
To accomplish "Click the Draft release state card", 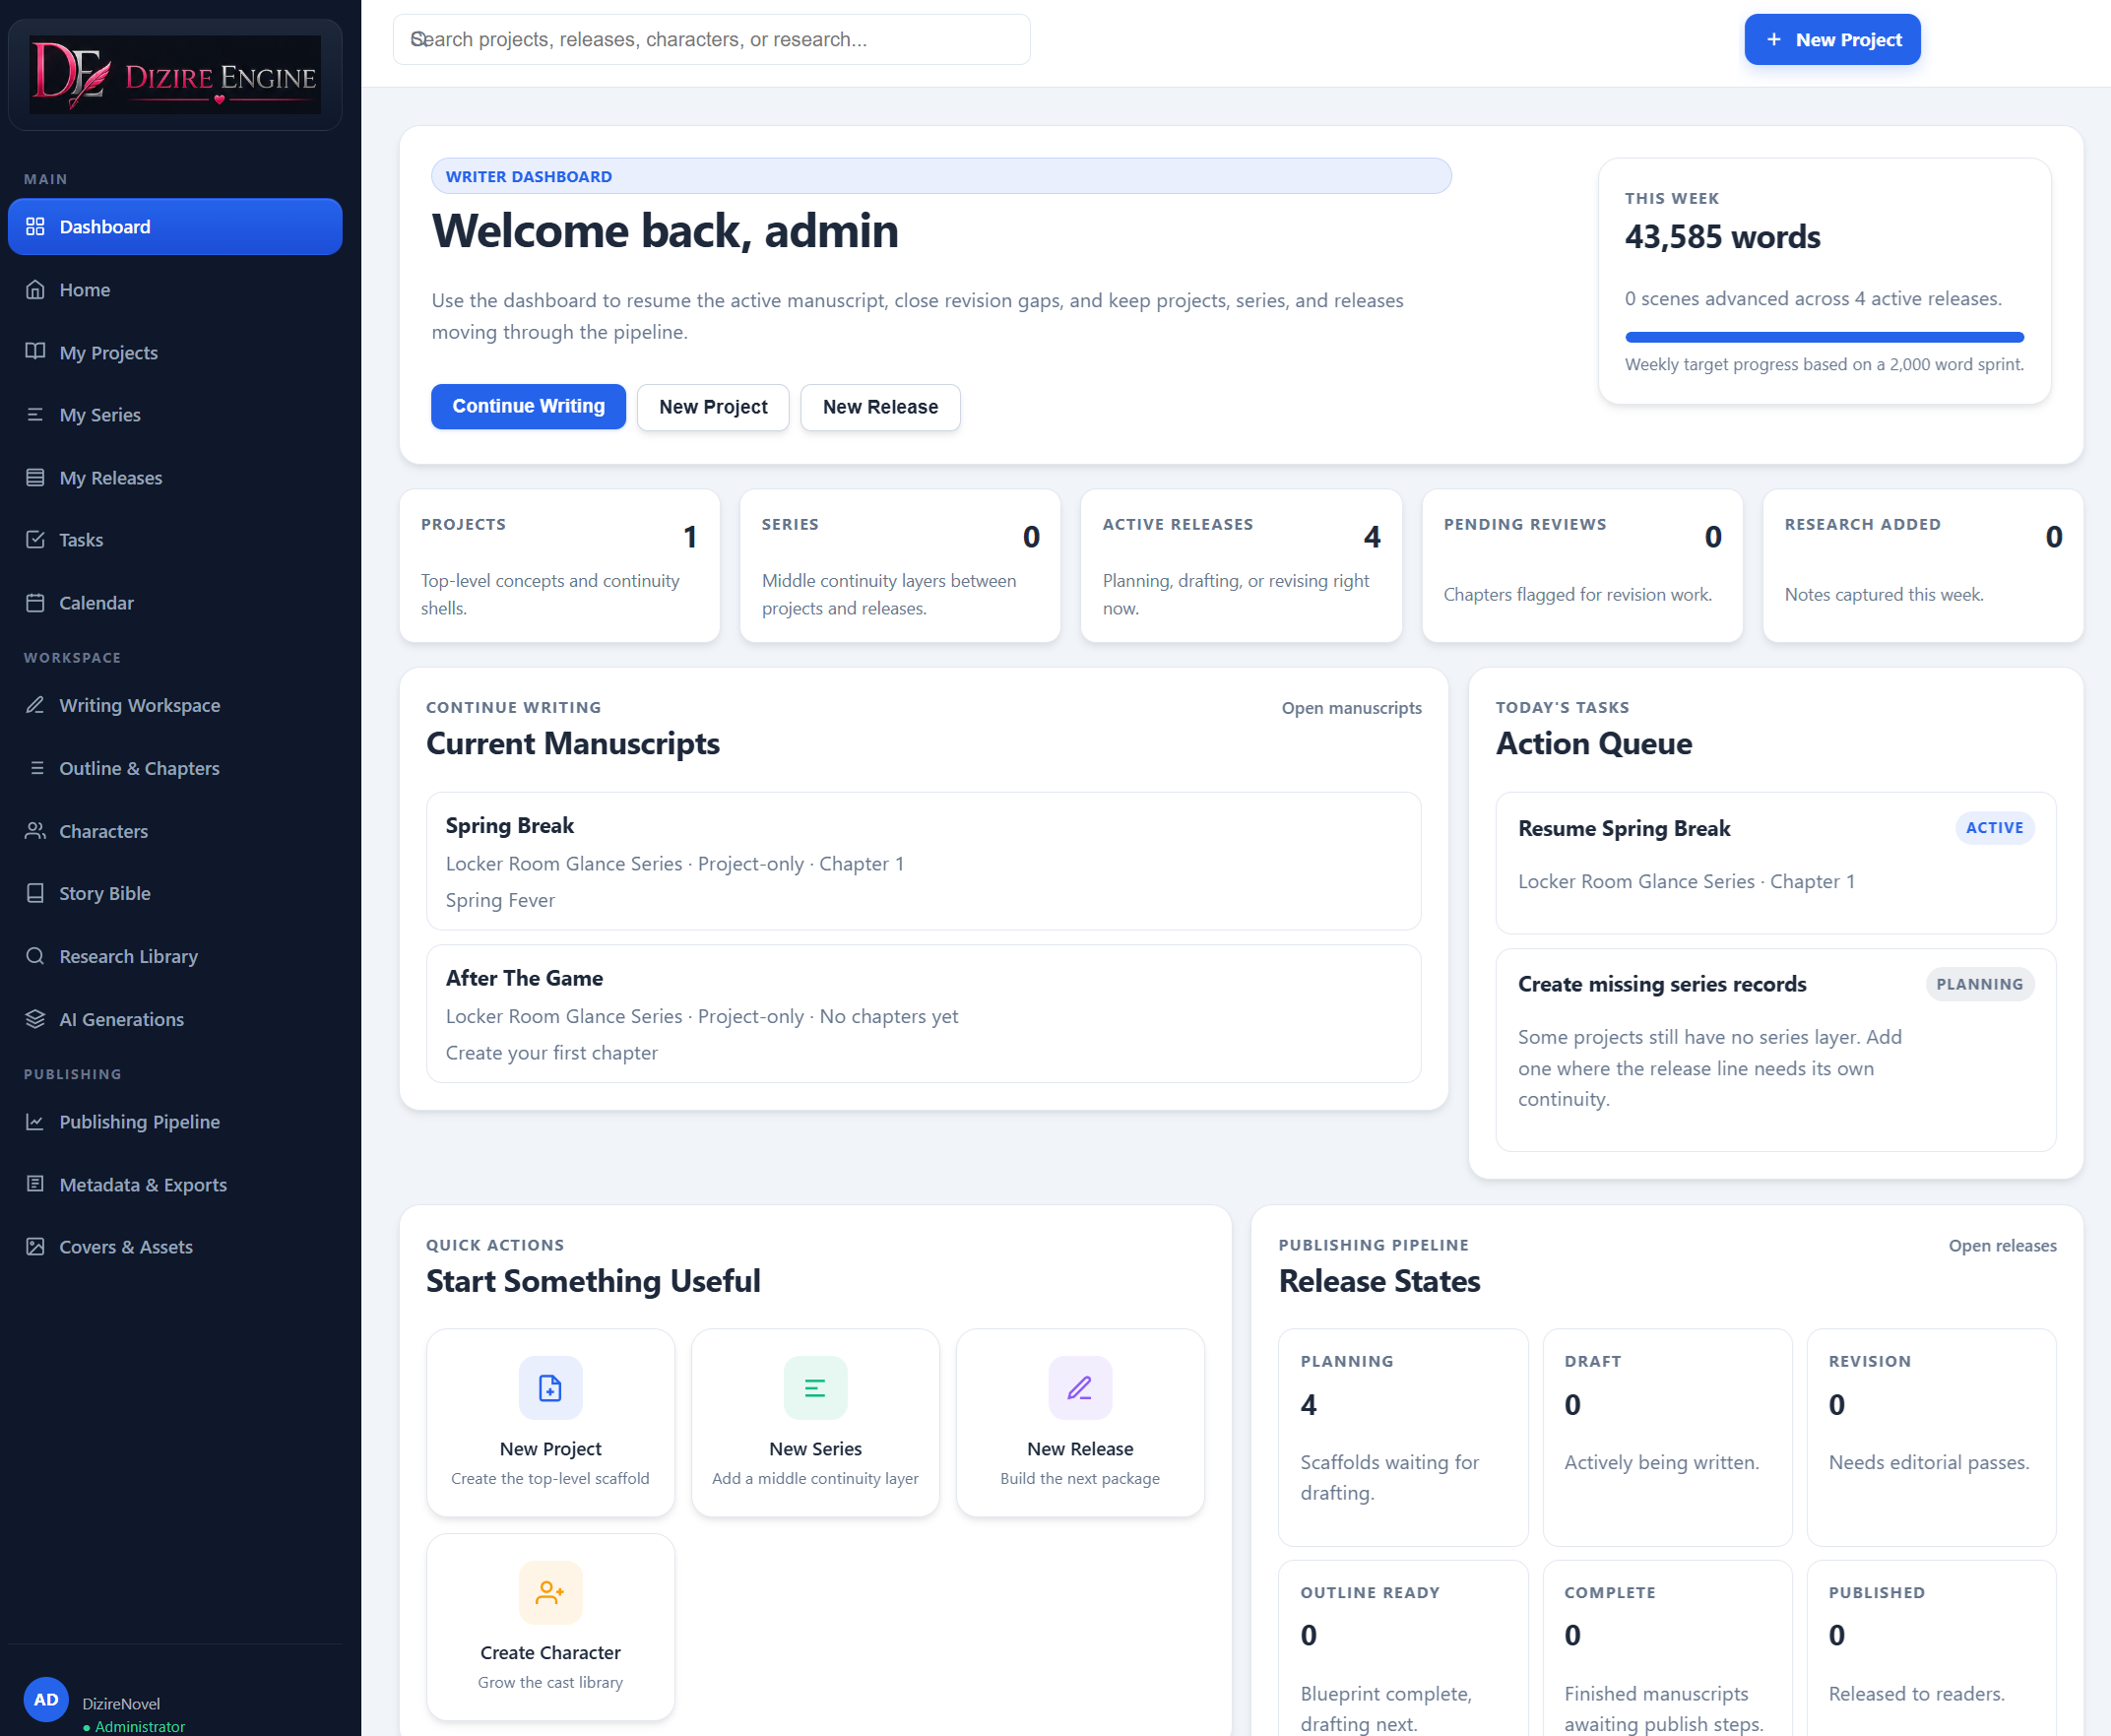I will (x=1667, y=1437).
